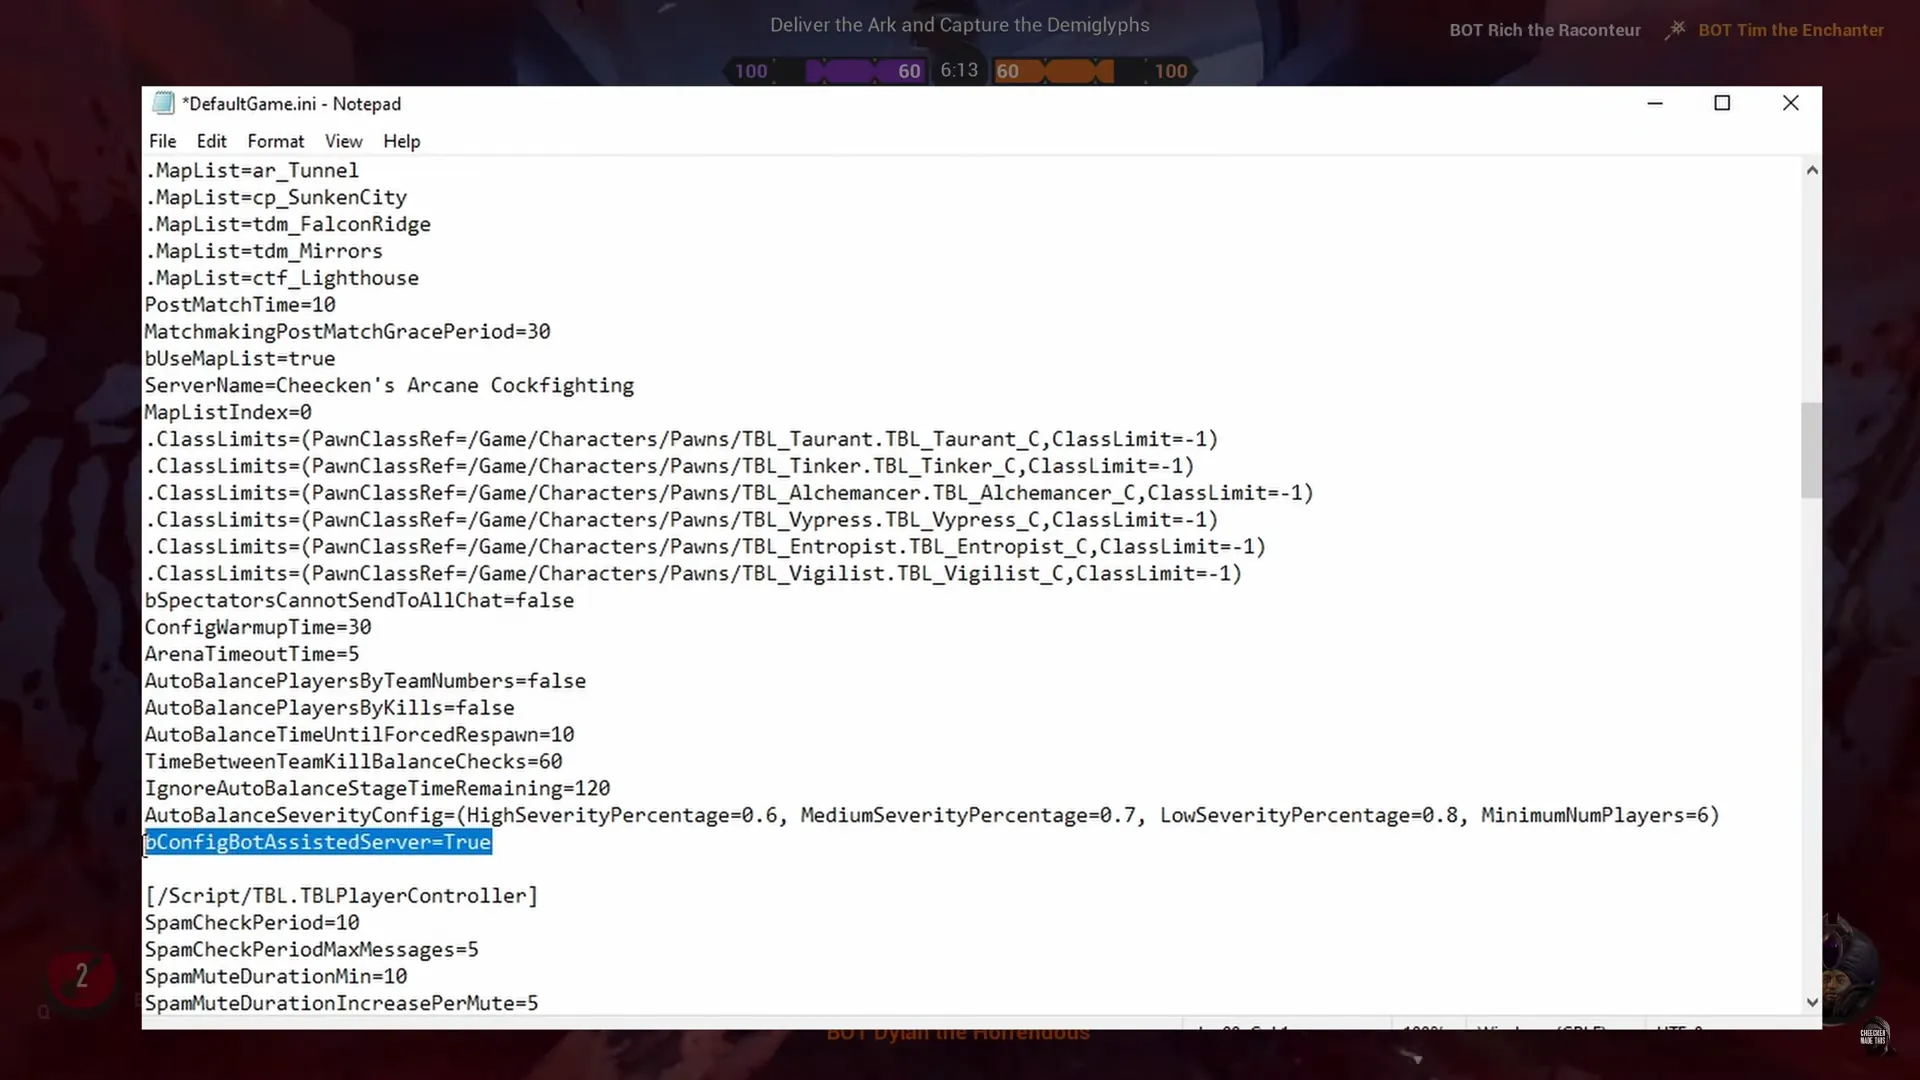Click BOT Rich the Raconteur in the kill feed
This screenshot has width=1920, height=1080.
pyautogui.click(x=1545, y=30)
